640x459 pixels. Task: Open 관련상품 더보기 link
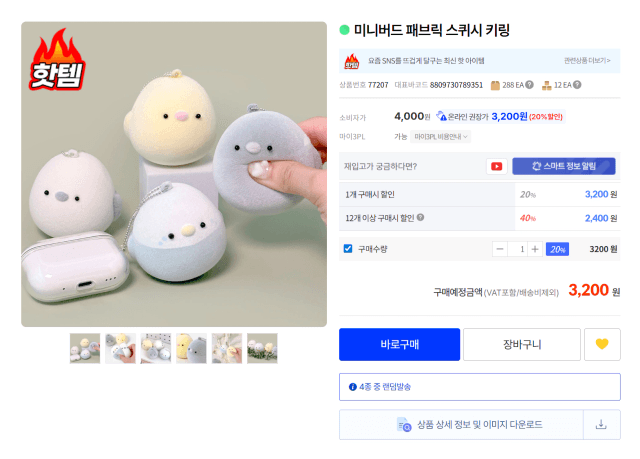[587, 60]
